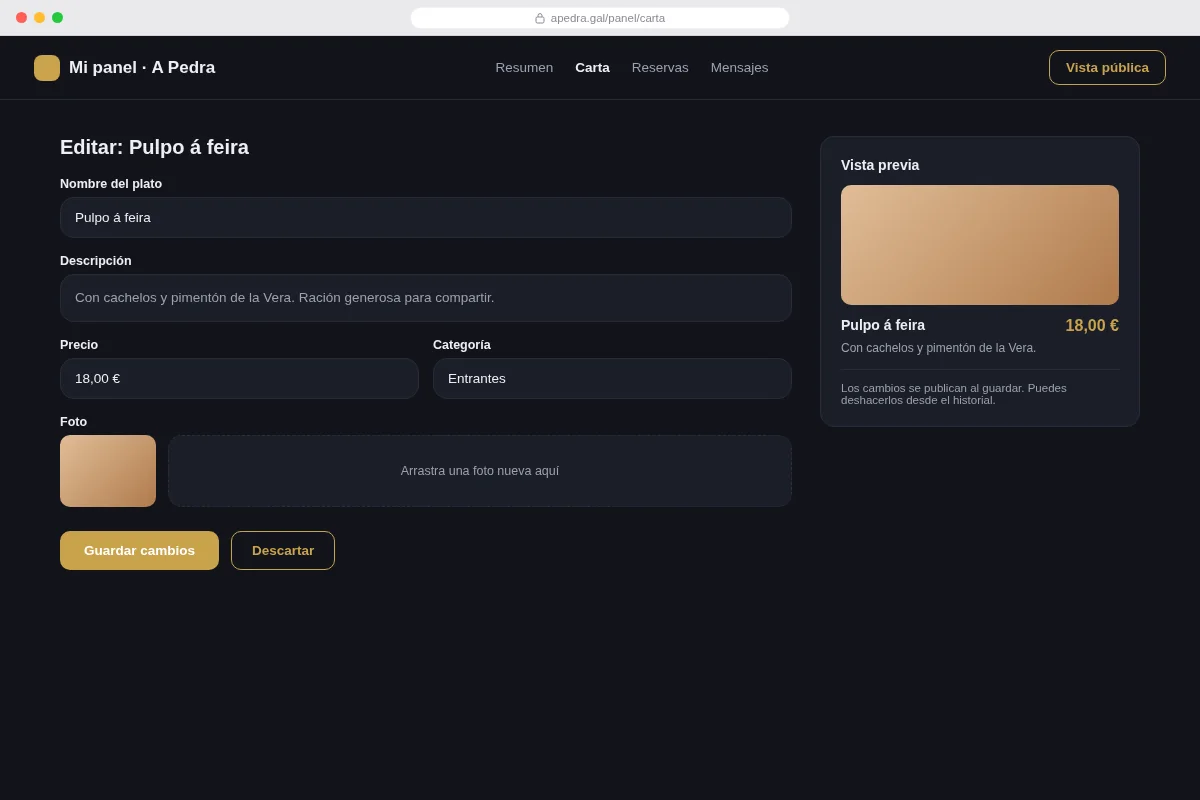
Task: Click the 'Precio' label
Action: point(79,345)
